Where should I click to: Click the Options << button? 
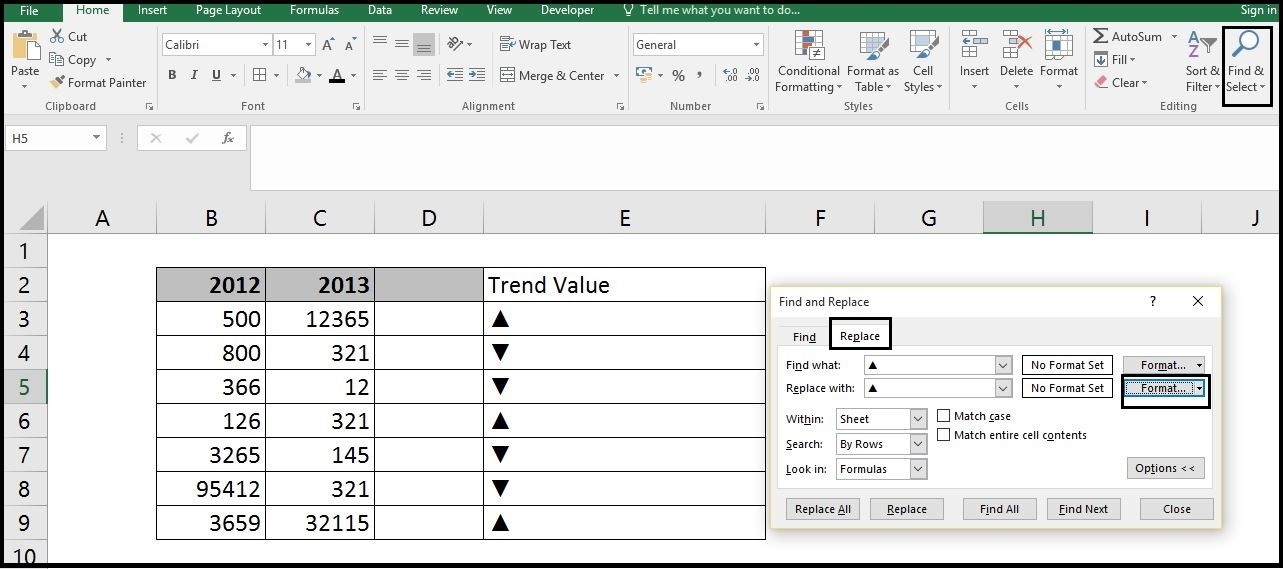tap(1165, 468)
